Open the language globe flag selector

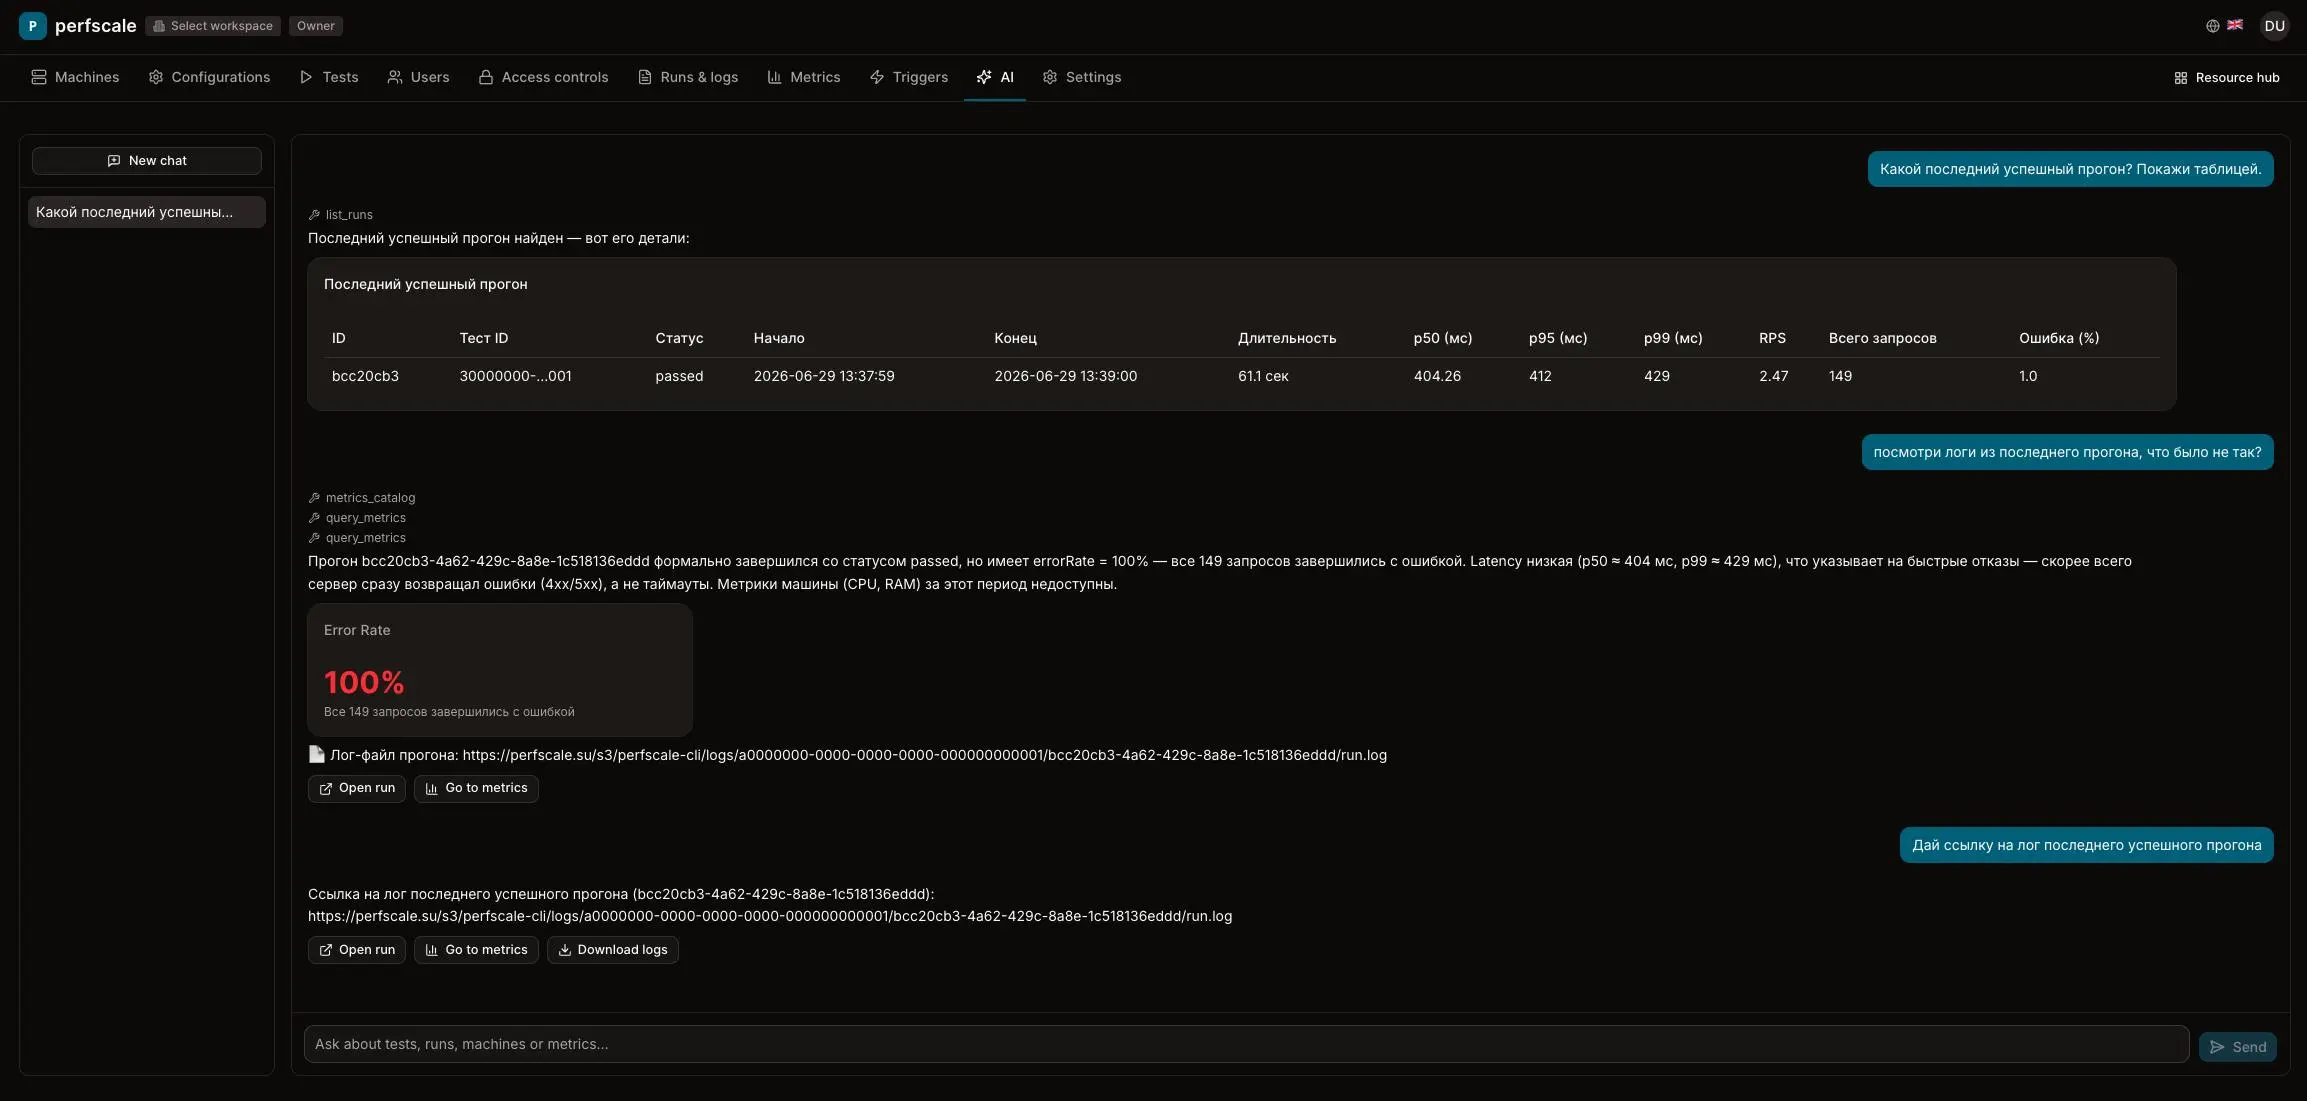pos(2224,26)
